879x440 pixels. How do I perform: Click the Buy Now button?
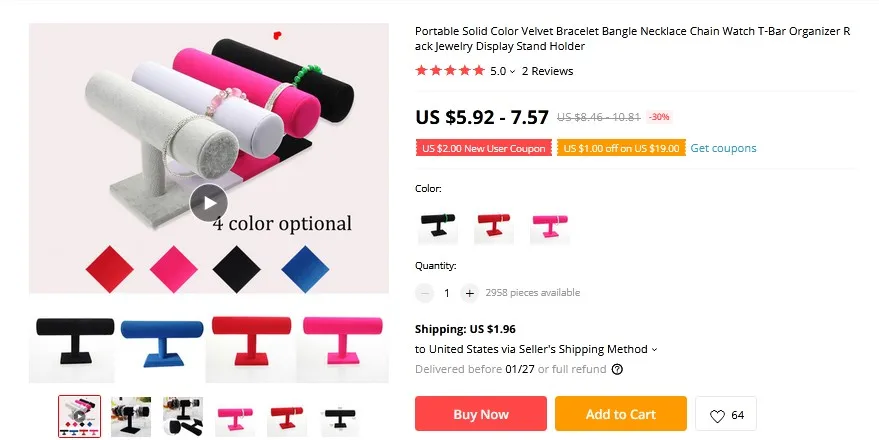click(481, 414)
